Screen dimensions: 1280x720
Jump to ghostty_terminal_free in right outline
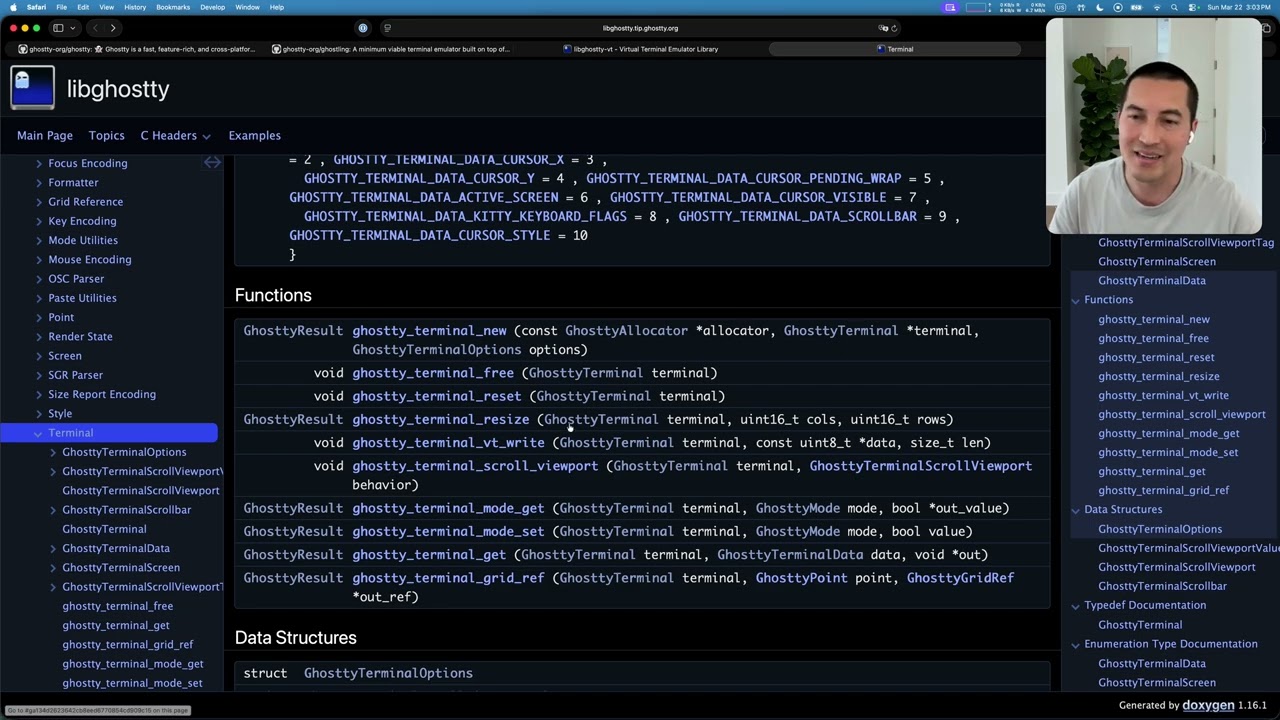[1153, 338]
